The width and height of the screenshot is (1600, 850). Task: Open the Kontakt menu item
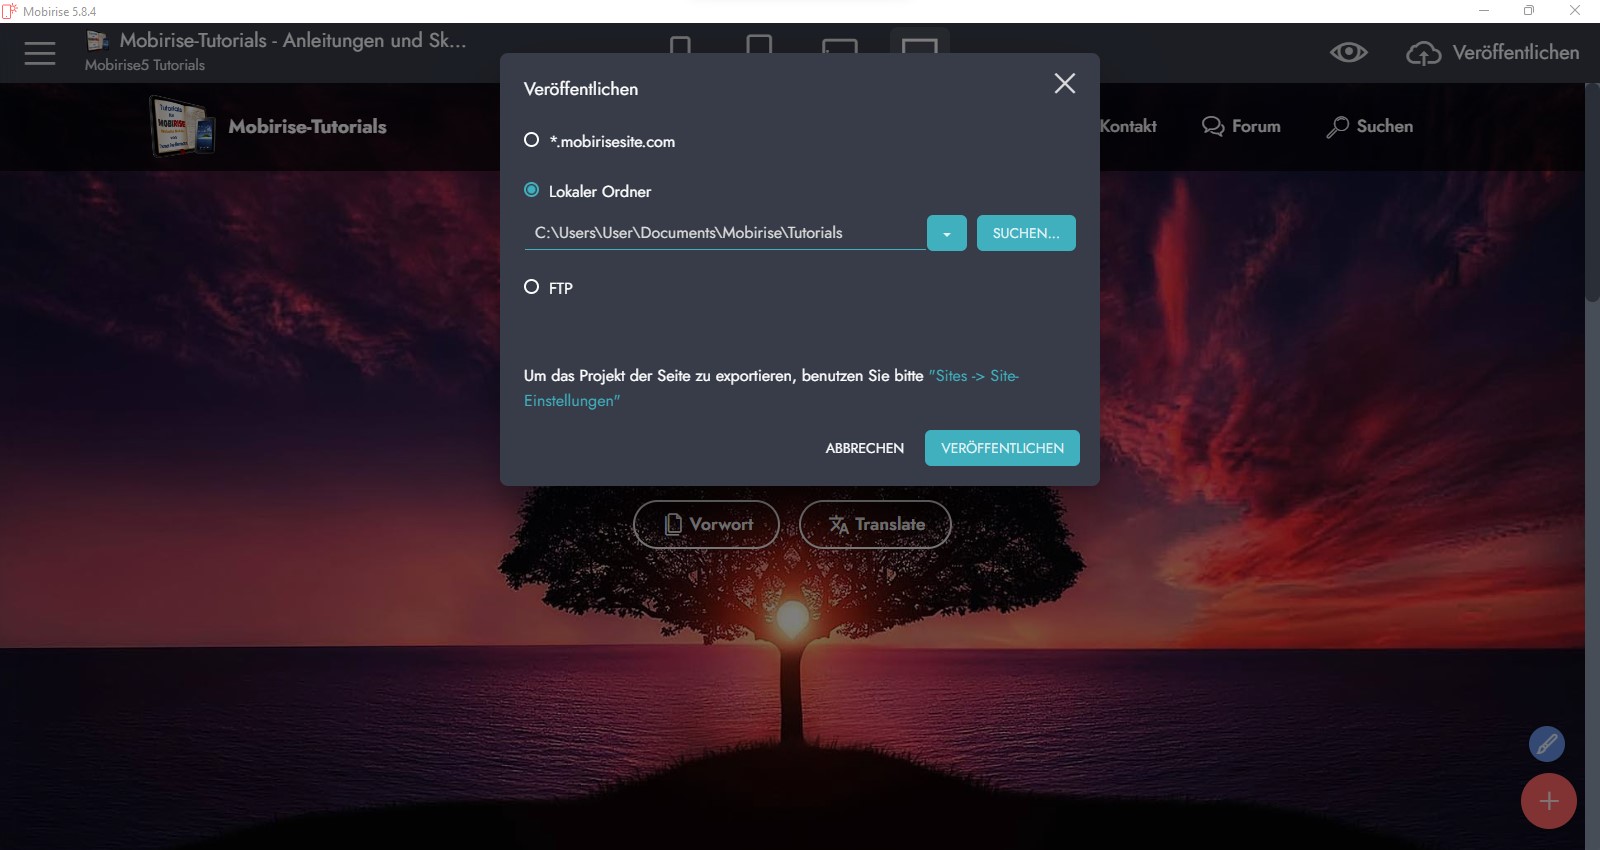click(1128, 127)
